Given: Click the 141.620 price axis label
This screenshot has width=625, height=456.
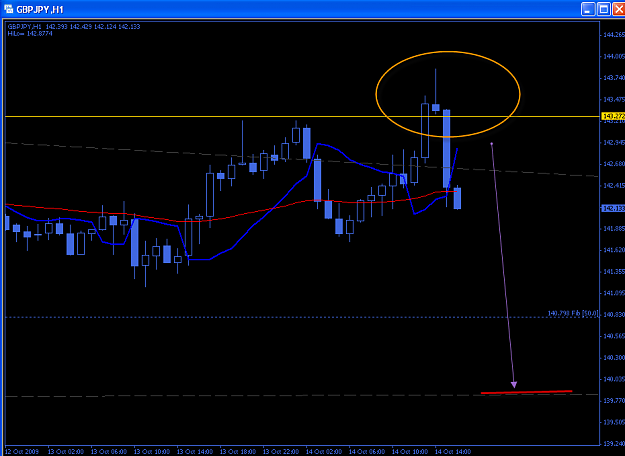Looking at the screenshot, I should click(614, 250).
